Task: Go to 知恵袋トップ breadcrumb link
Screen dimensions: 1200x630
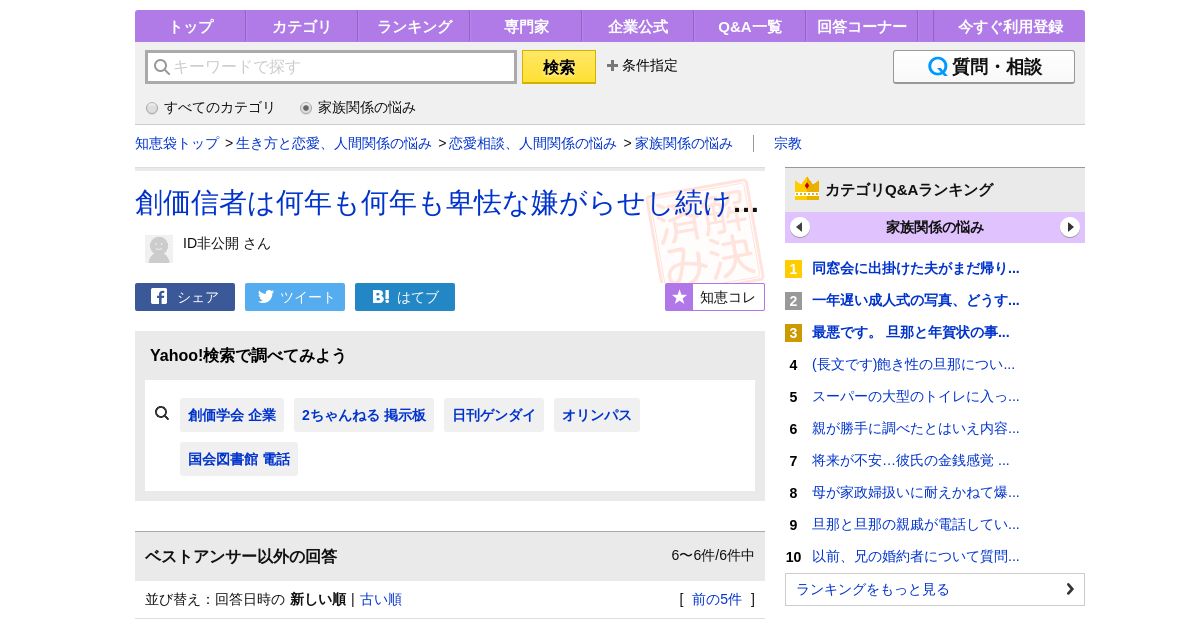Action: point(177,143)
